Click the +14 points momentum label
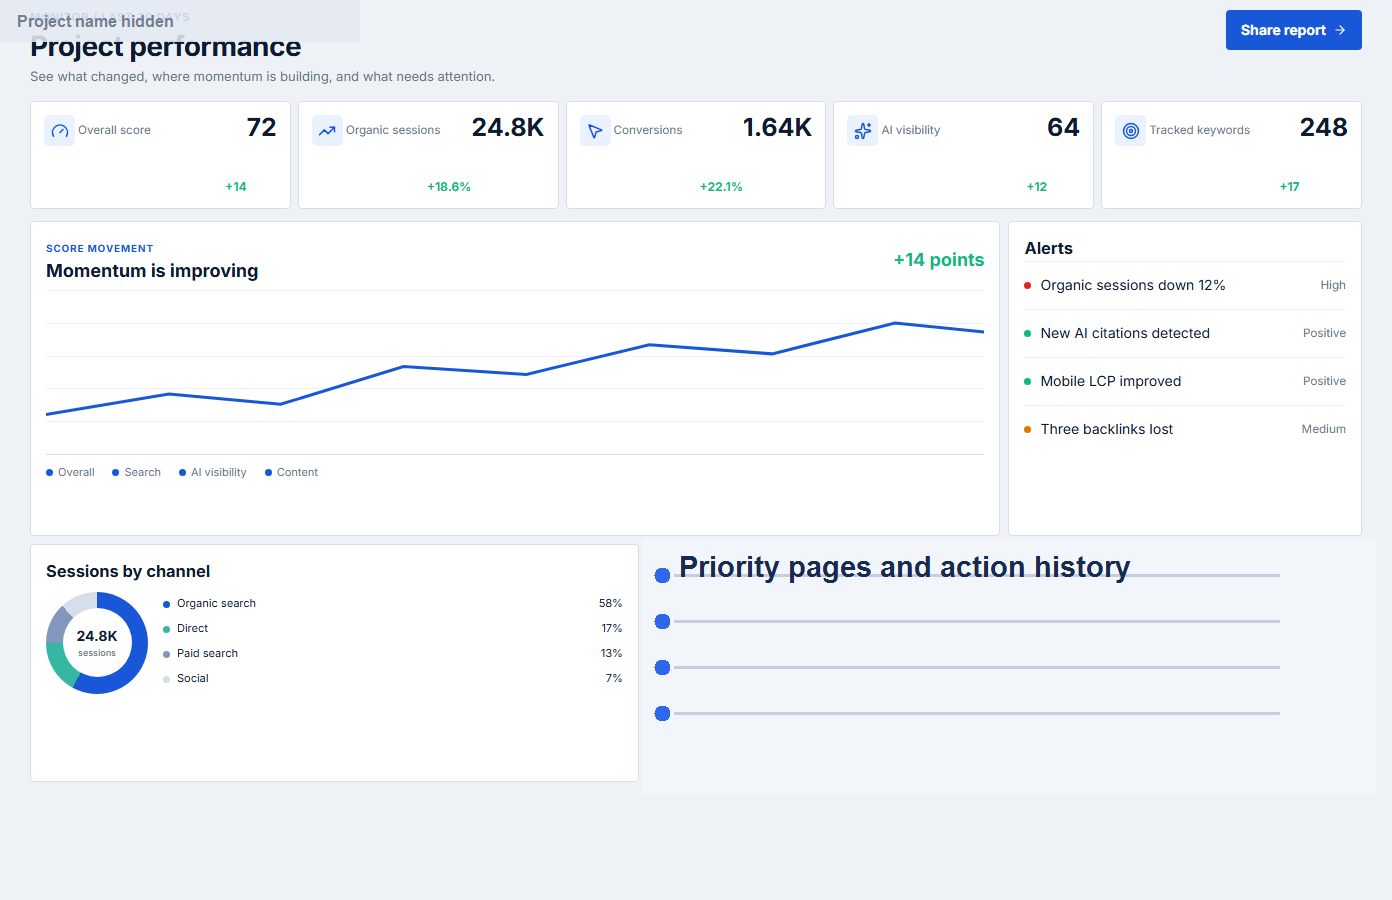The width and height of the screenshot is (1392, 900). 938,260
